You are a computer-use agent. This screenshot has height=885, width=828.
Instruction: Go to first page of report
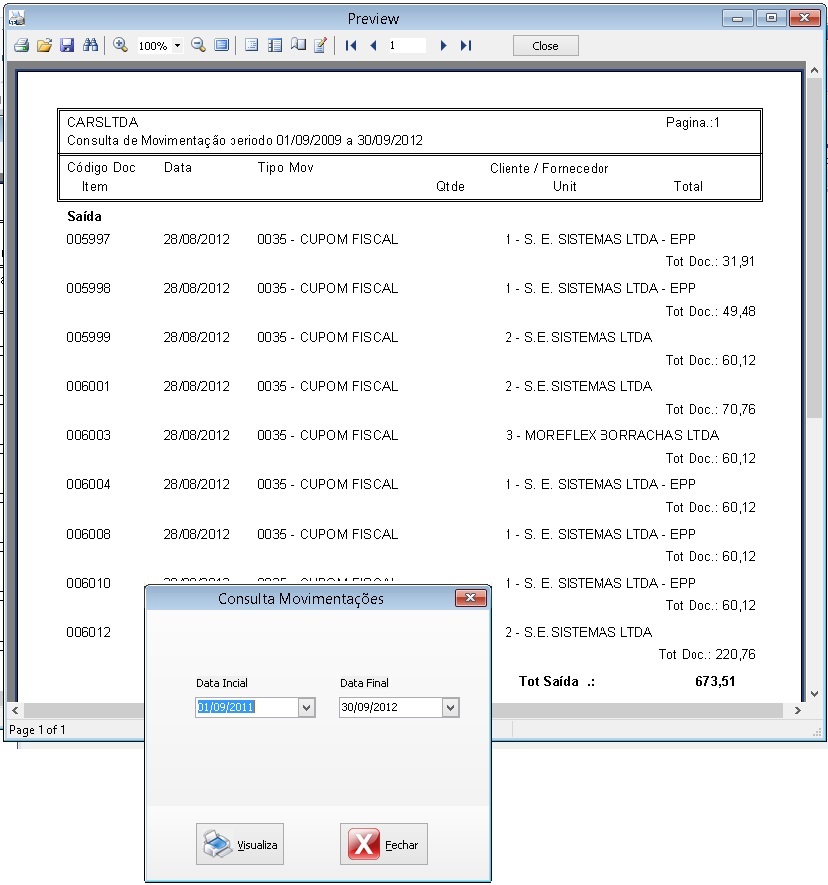(350, 46)
